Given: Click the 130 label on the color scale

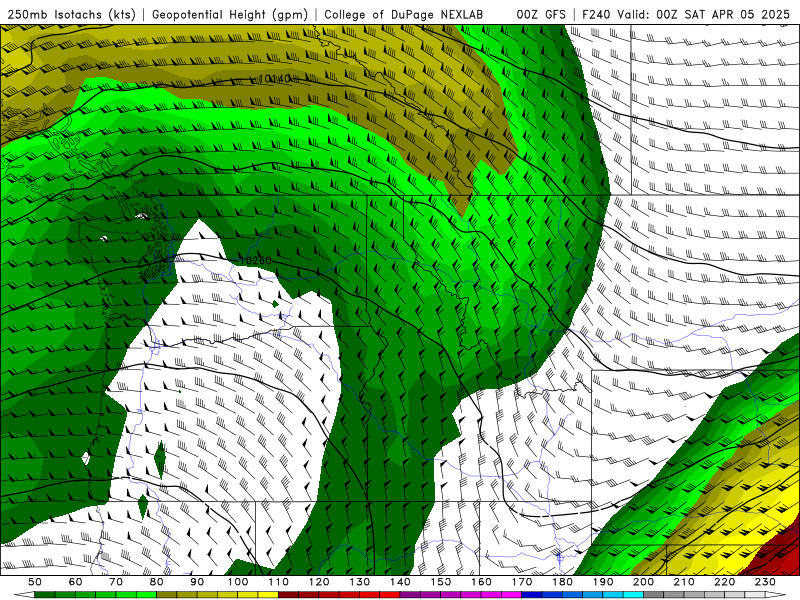Looking at the screenshot, I should [x=360, y=582].
